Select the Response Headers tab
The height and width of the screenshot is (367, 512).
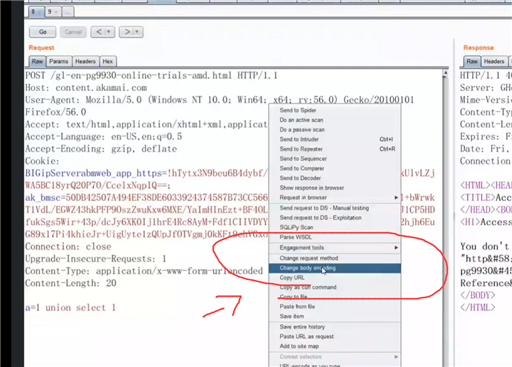point(494,61)
